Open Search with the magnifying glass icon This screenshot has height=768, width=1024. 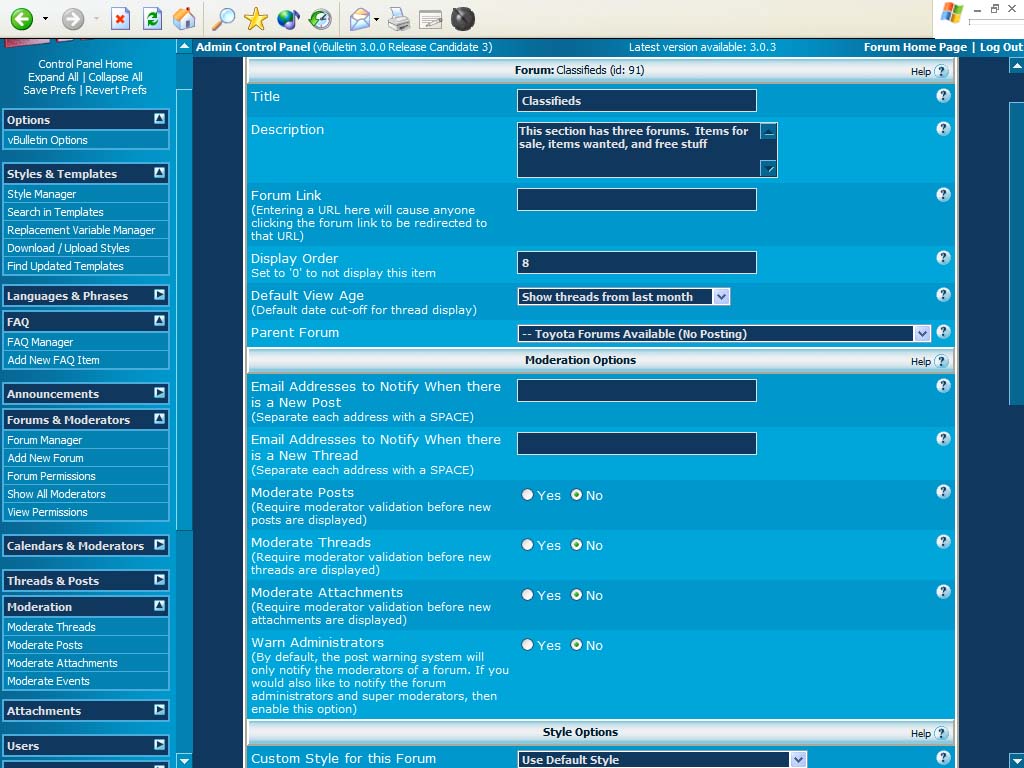[x=223, y=19]
